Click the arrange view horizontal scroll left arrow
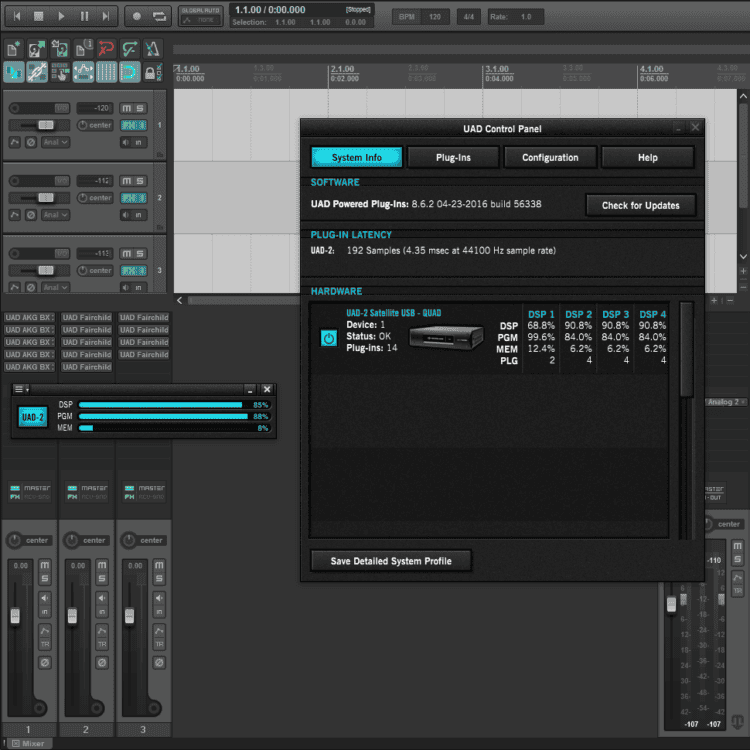Viewport: 750px width, 750px height. 179,300
